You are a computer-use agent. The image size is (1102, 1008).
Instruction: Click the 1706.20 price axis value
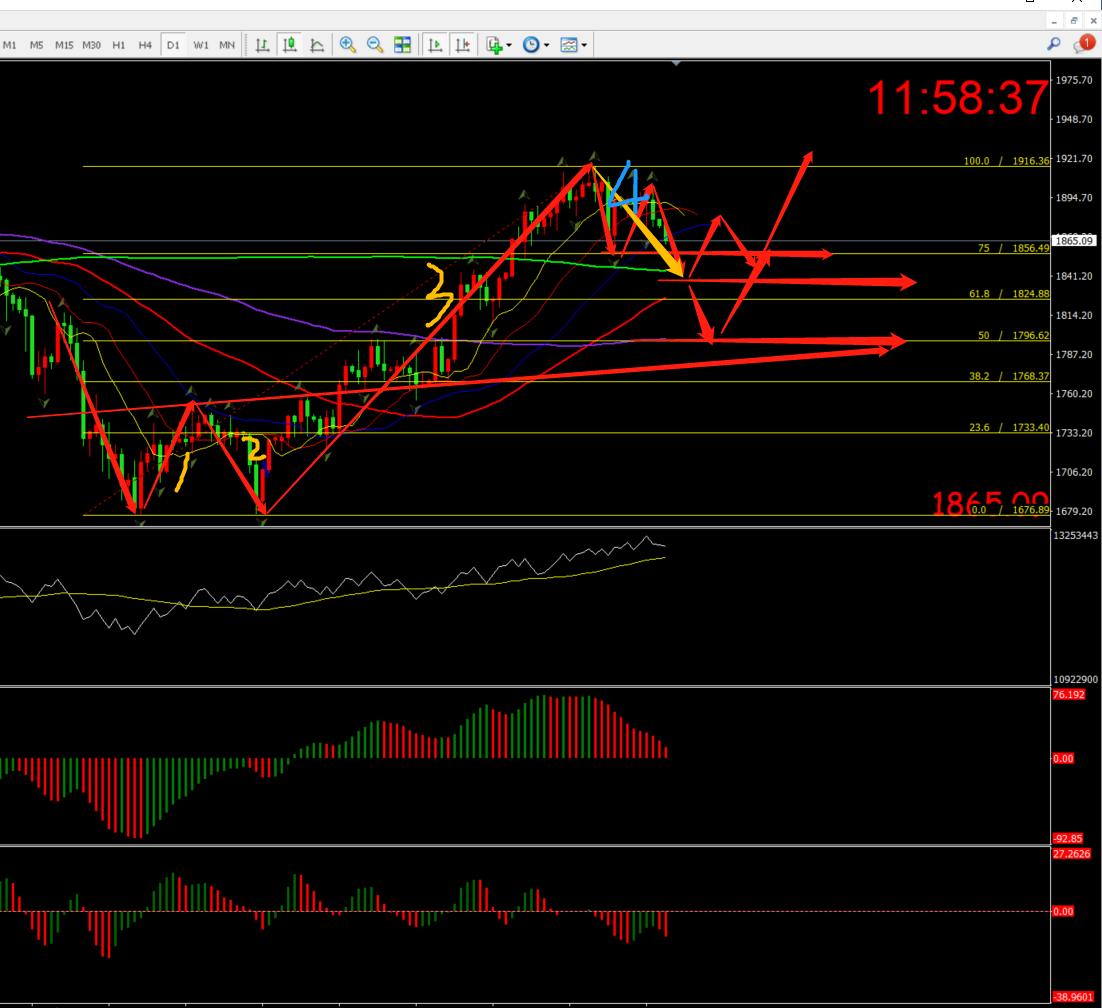1074,472
